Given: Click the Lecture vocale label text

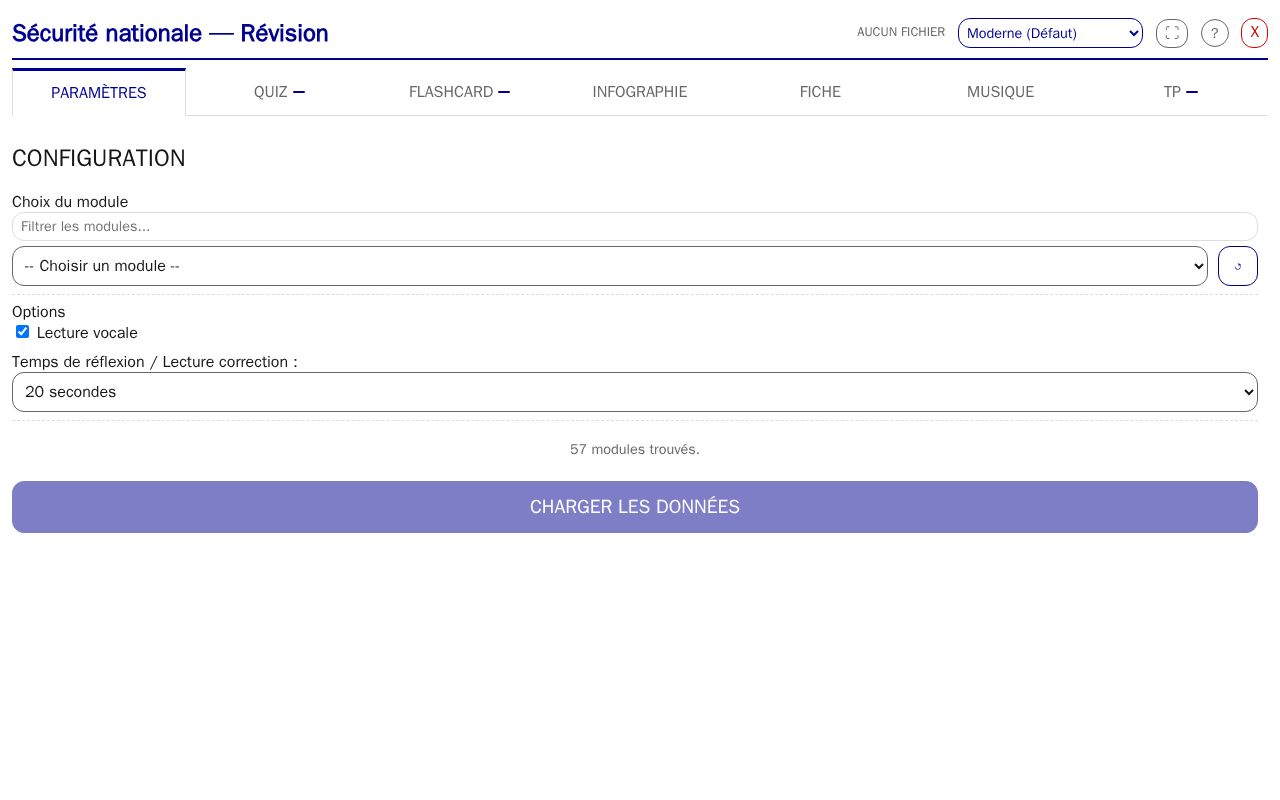Looking at the screenshot, I should coord(87,333).
